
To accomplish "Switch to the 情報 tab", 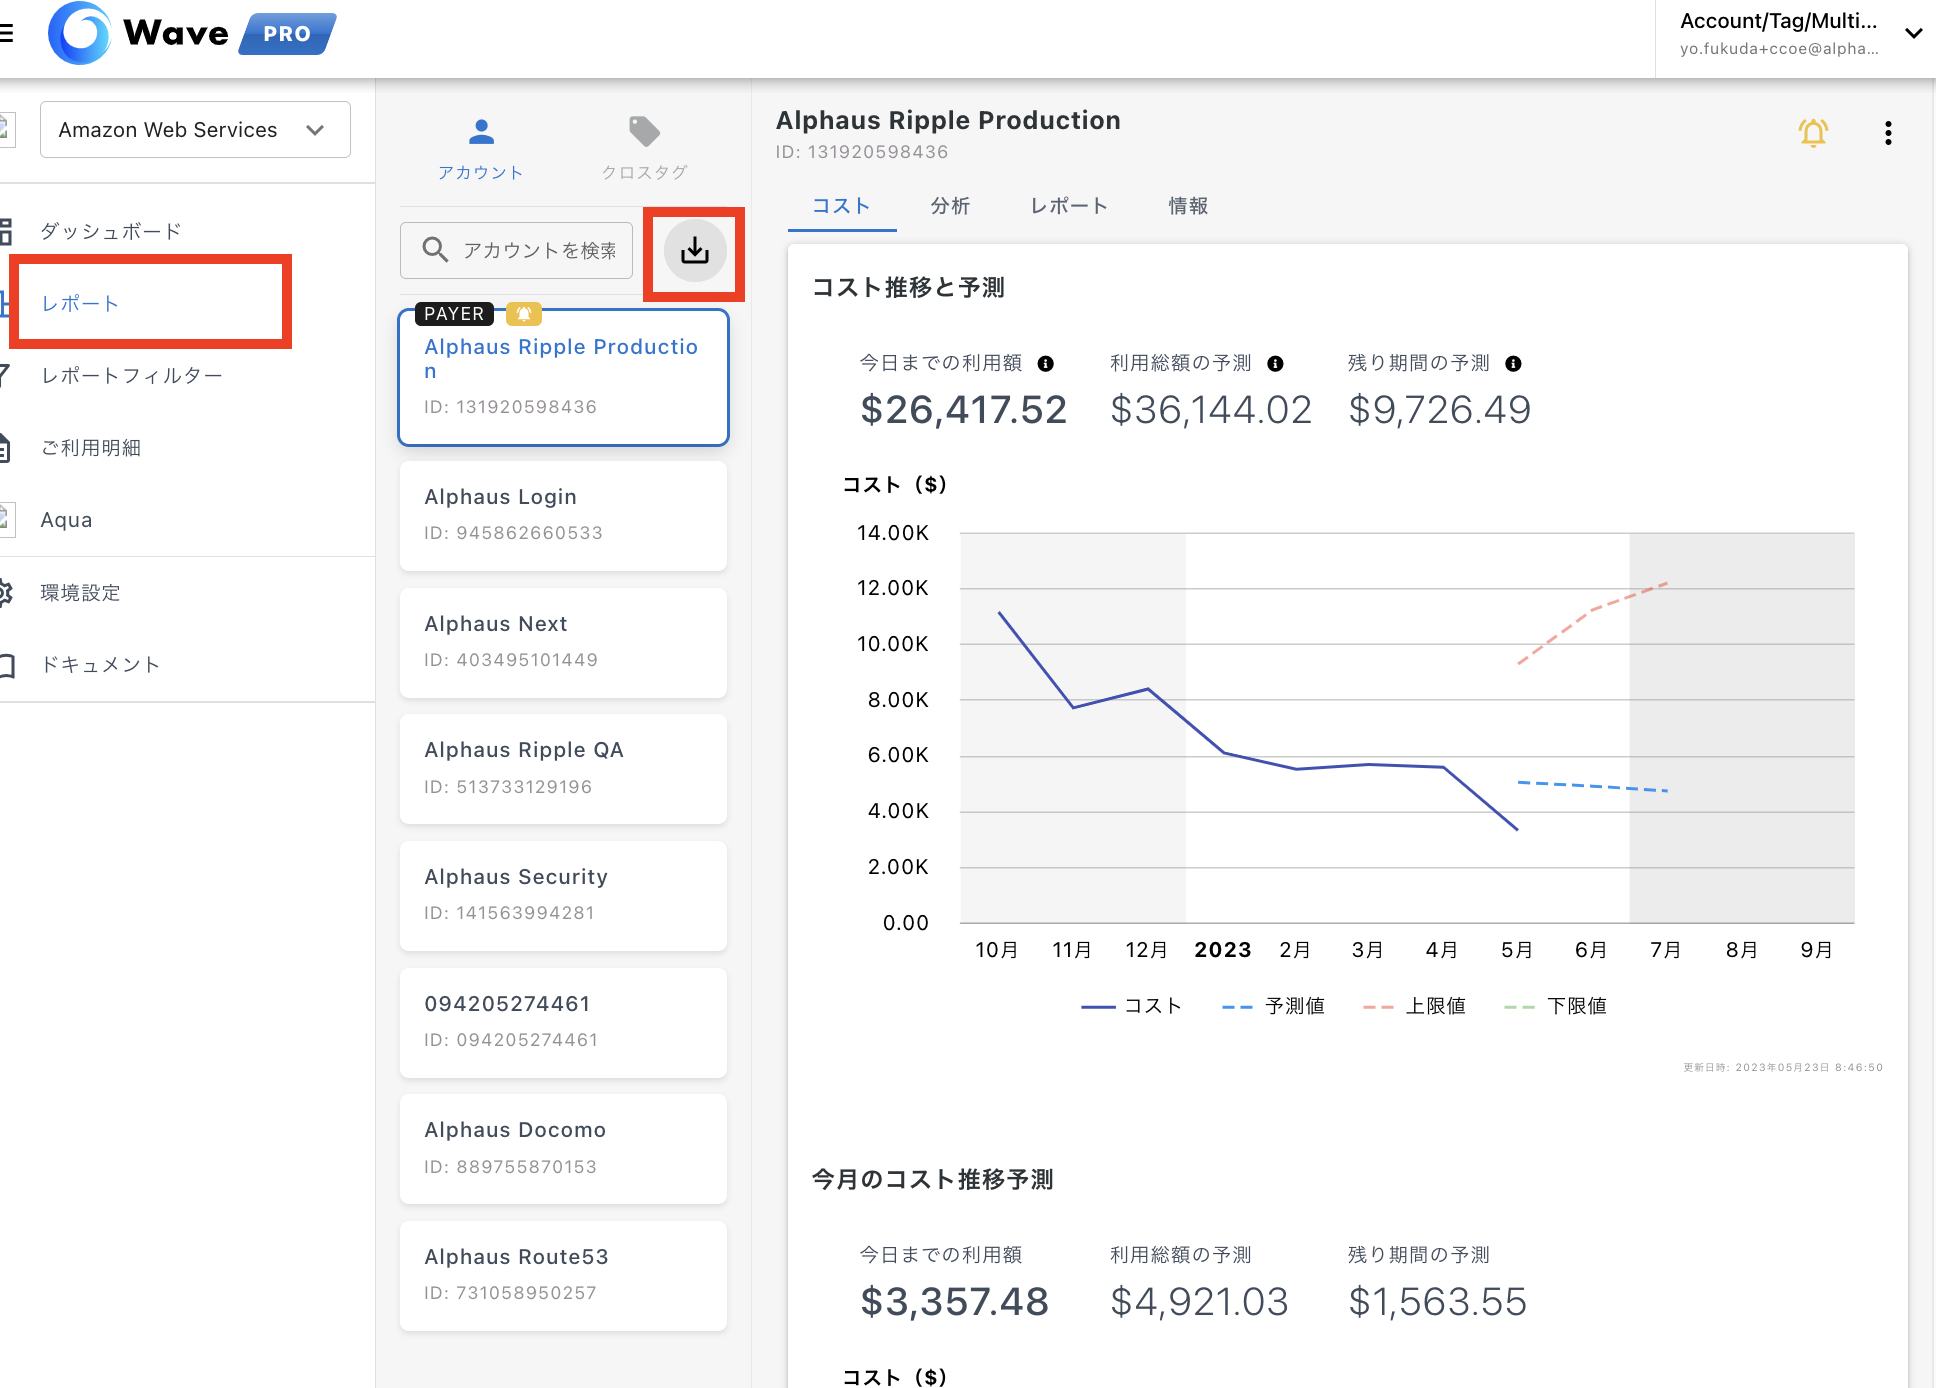I will 1187,206.
